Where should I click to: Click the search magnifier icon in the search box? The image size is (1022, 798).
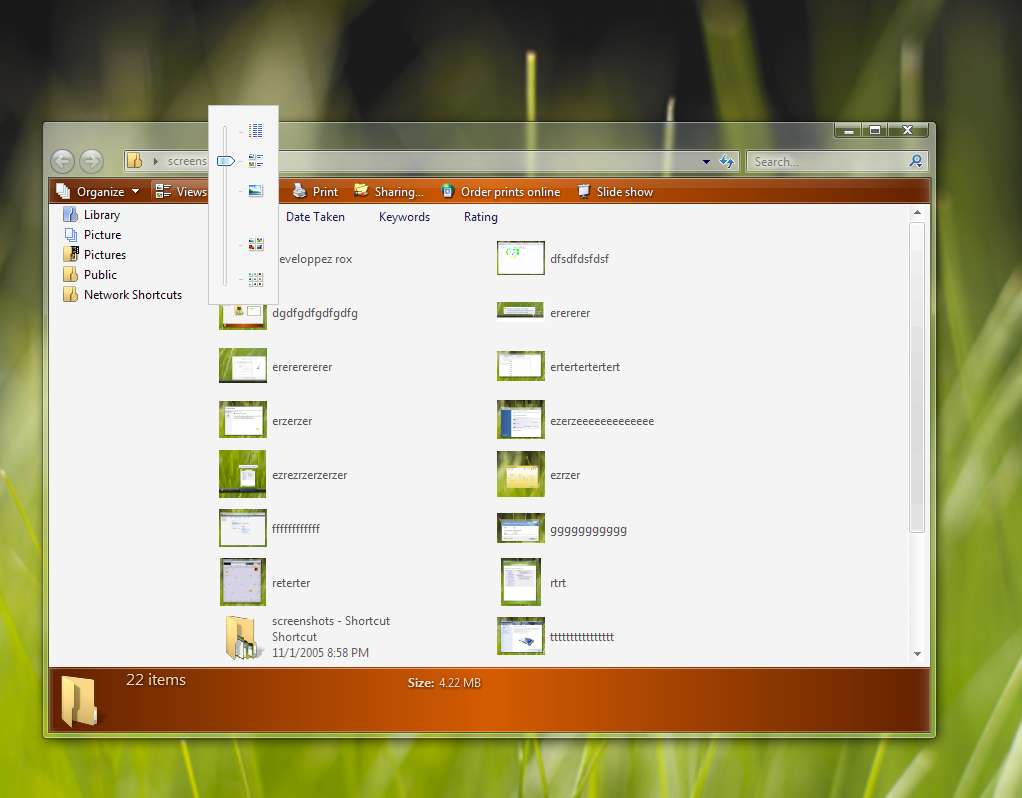(x=915, y=161)
